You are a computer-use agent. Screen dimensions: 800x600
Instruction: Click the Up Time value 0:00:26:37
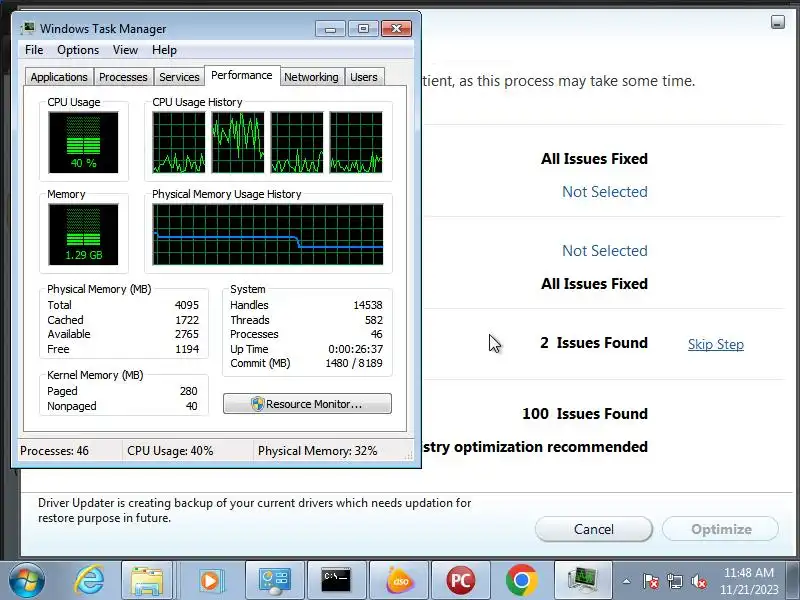click(355, 349)
